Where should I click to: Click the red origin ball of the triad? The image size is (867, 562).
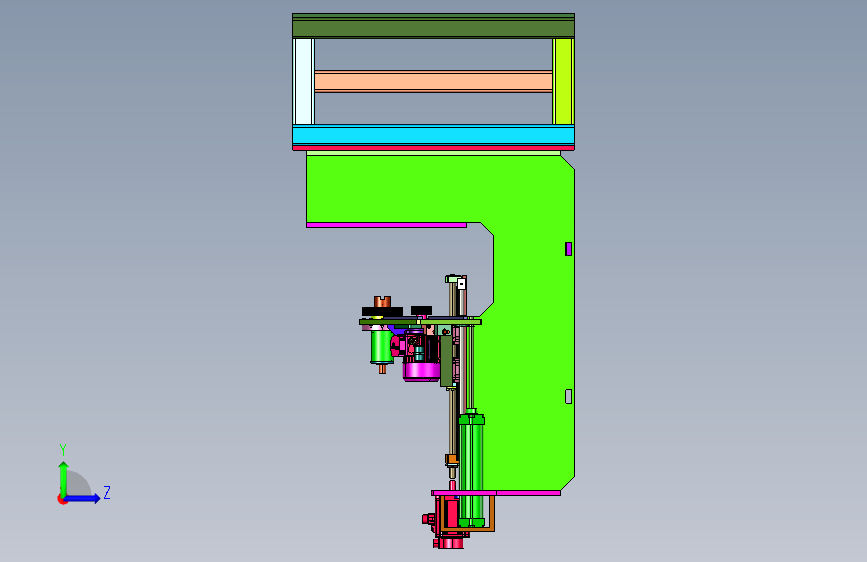pyautogui.click(x=61, y=499)
